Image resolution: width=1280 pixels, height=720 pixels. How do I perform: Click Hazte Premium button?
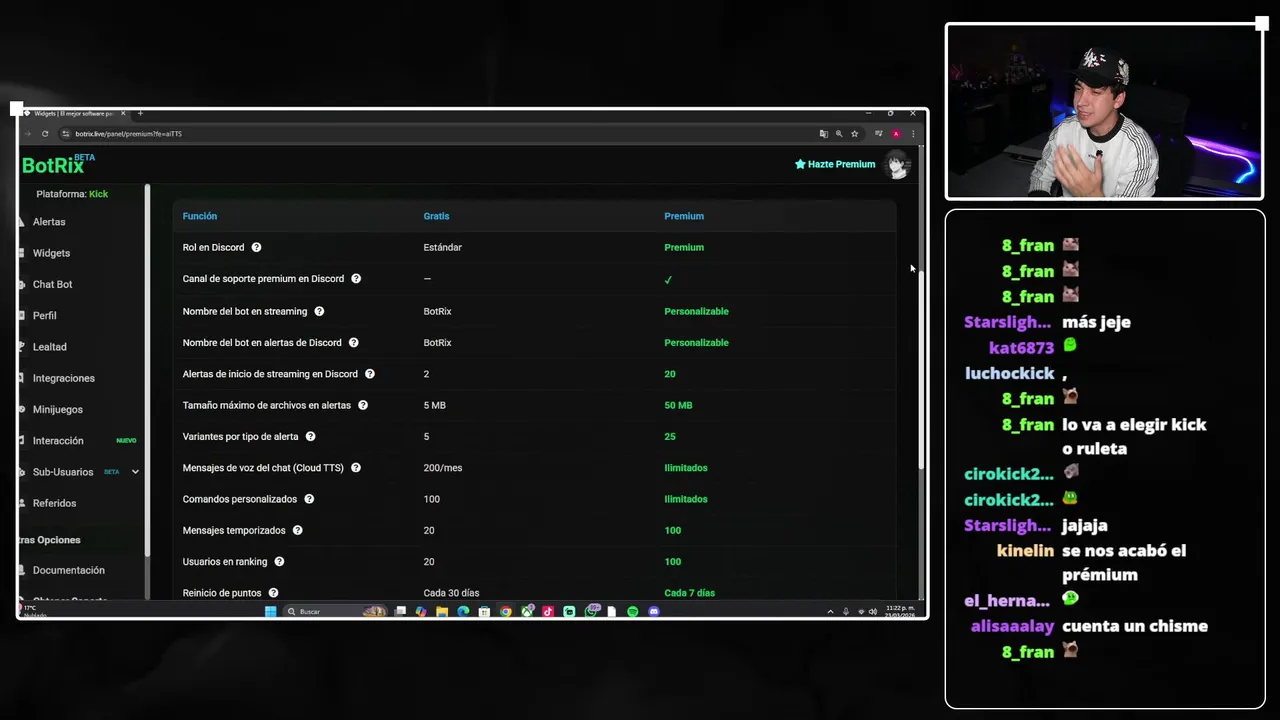click(x=835, y=164)
